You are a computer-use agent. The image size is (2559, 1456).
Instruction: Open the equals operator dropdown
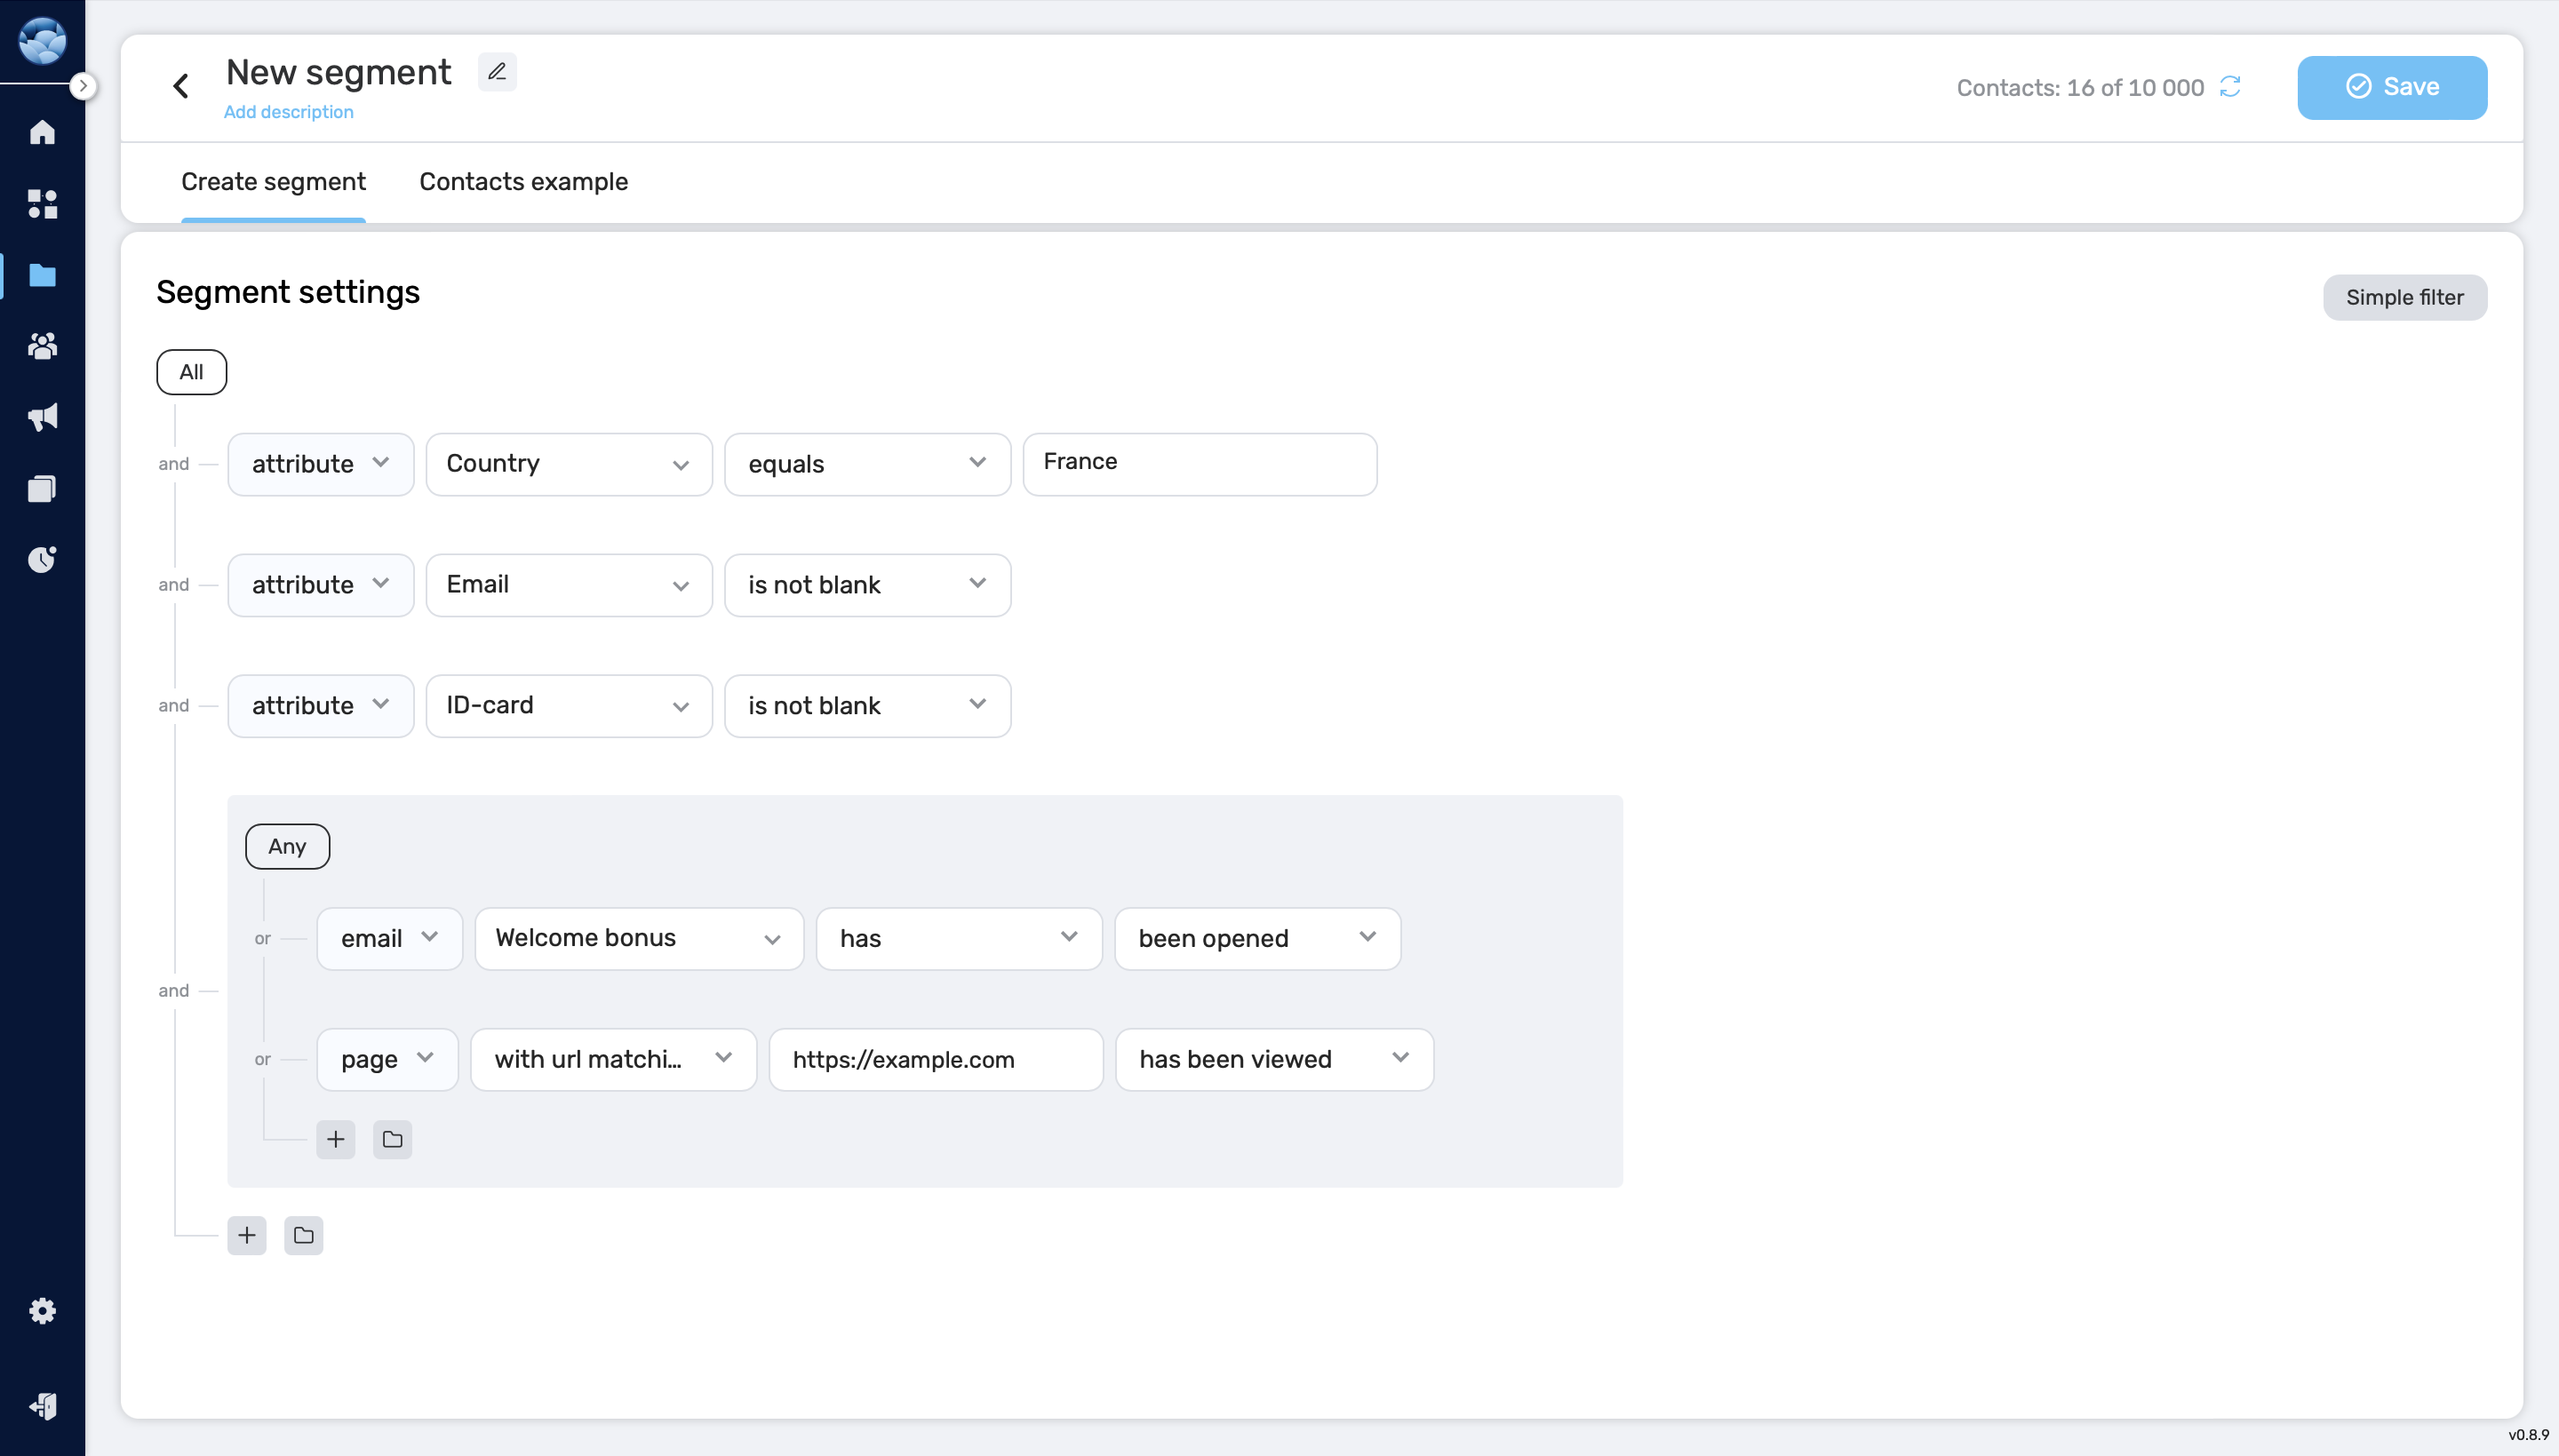[x=866, y=464]
